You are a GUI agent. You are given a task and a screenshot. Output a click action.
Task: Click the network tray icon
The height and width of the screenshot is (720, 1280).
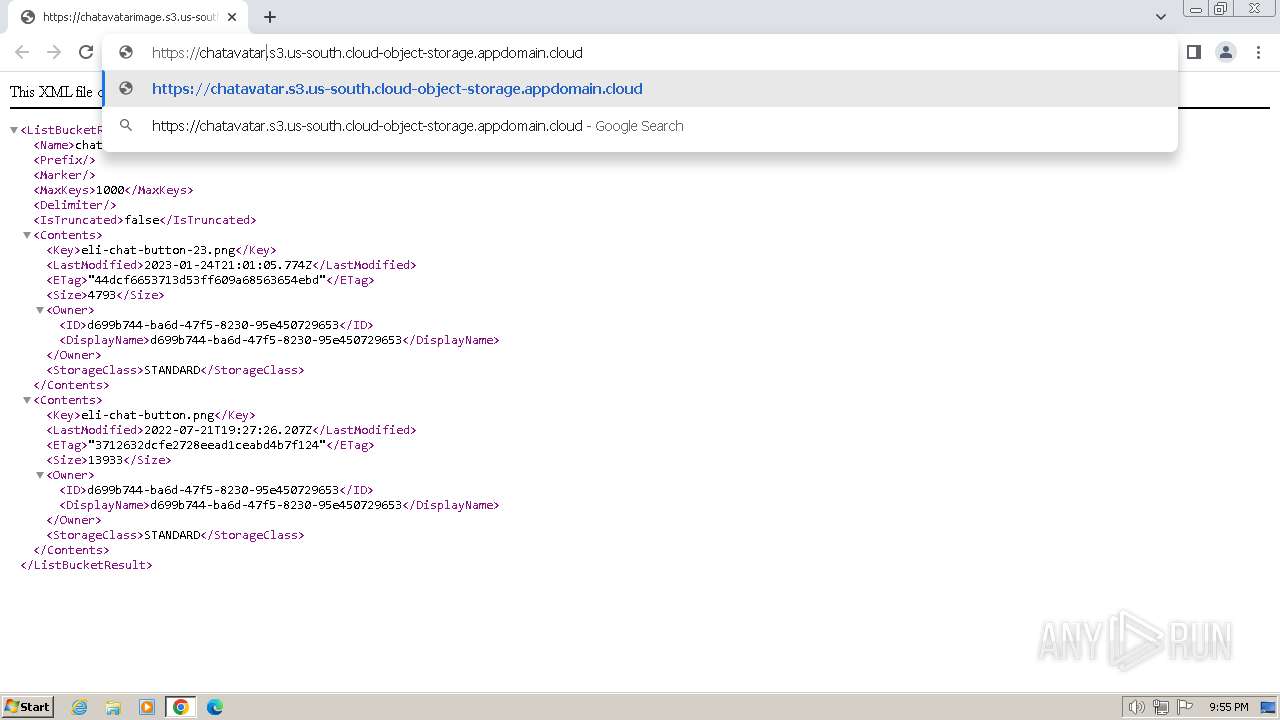click(x=1160, y=707)
